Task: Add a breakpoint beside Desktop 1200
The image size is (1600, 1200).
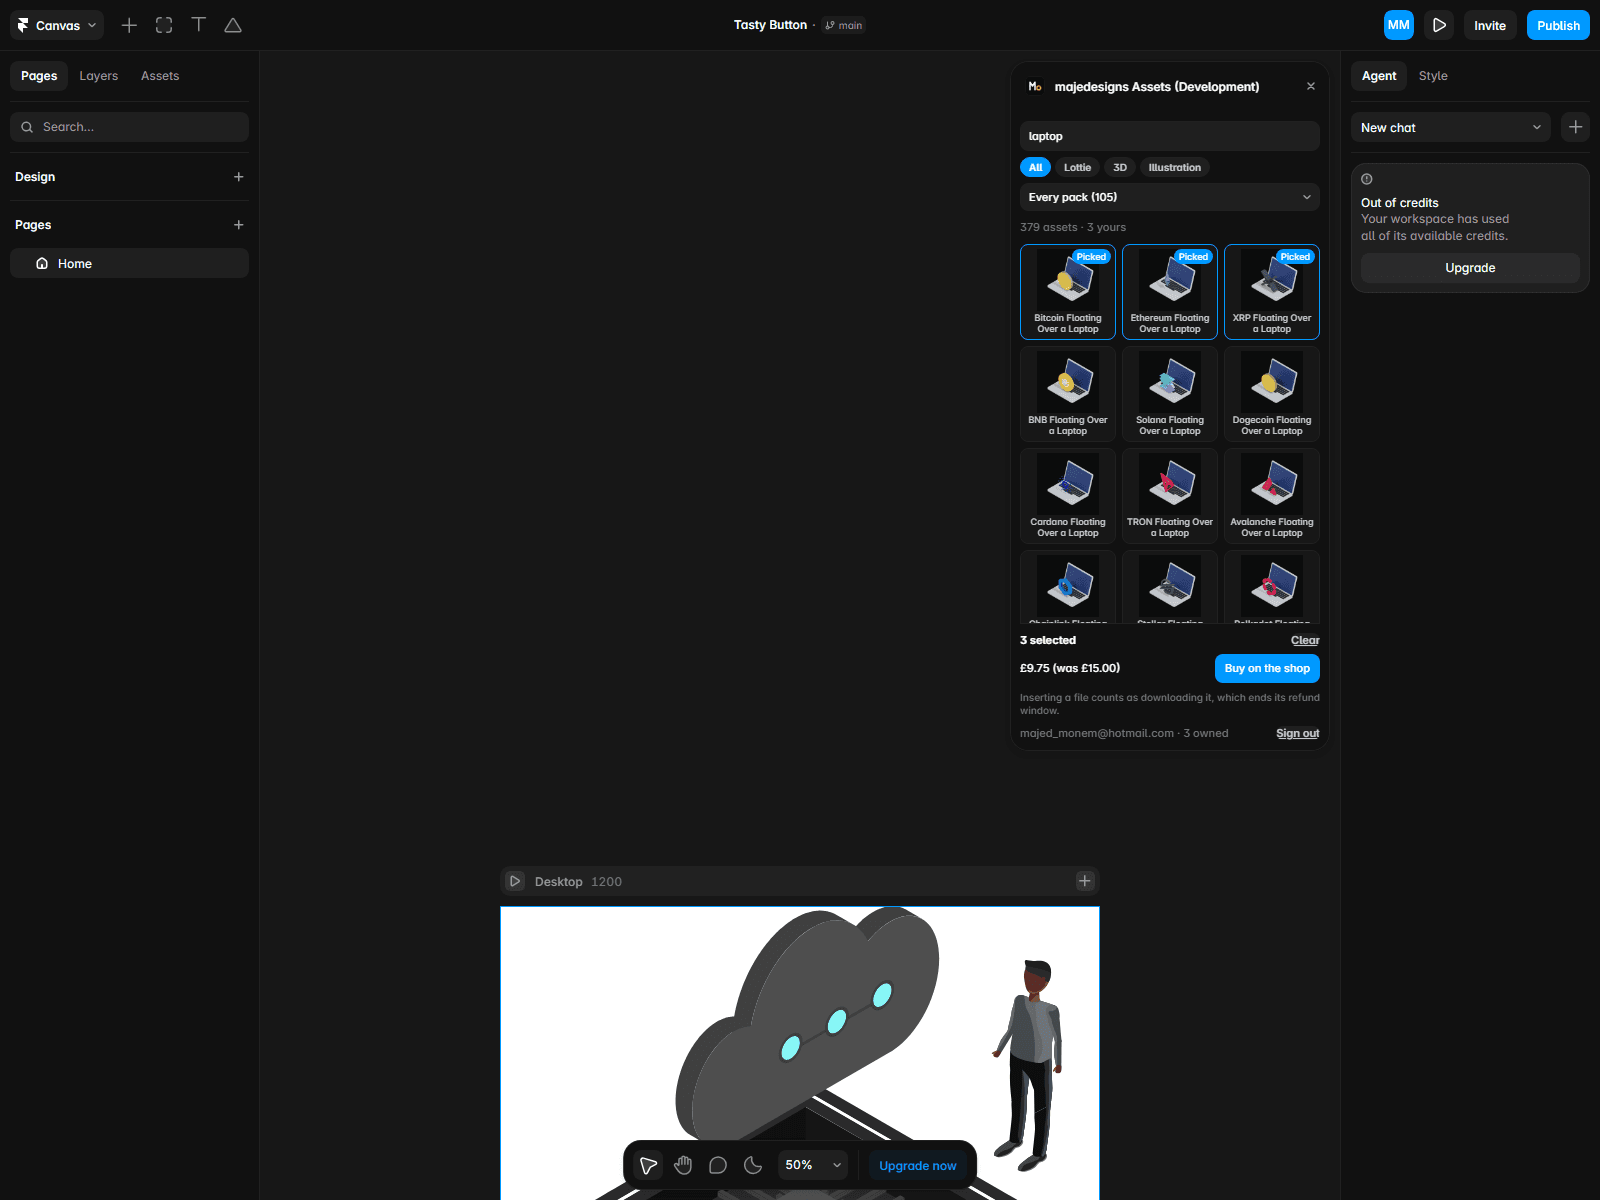Action: tap(1085, 881)
